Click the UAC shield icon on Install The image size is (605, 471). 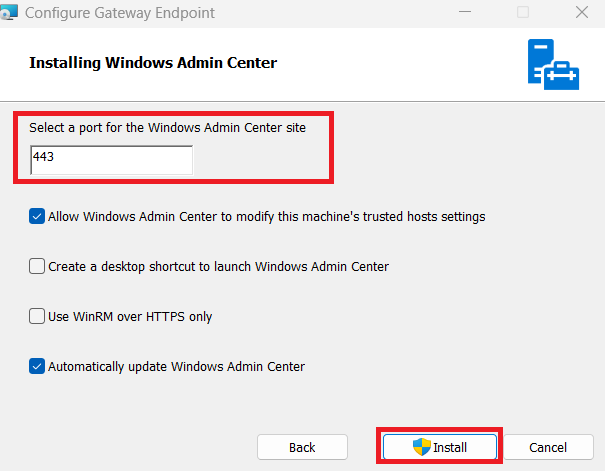422,447
